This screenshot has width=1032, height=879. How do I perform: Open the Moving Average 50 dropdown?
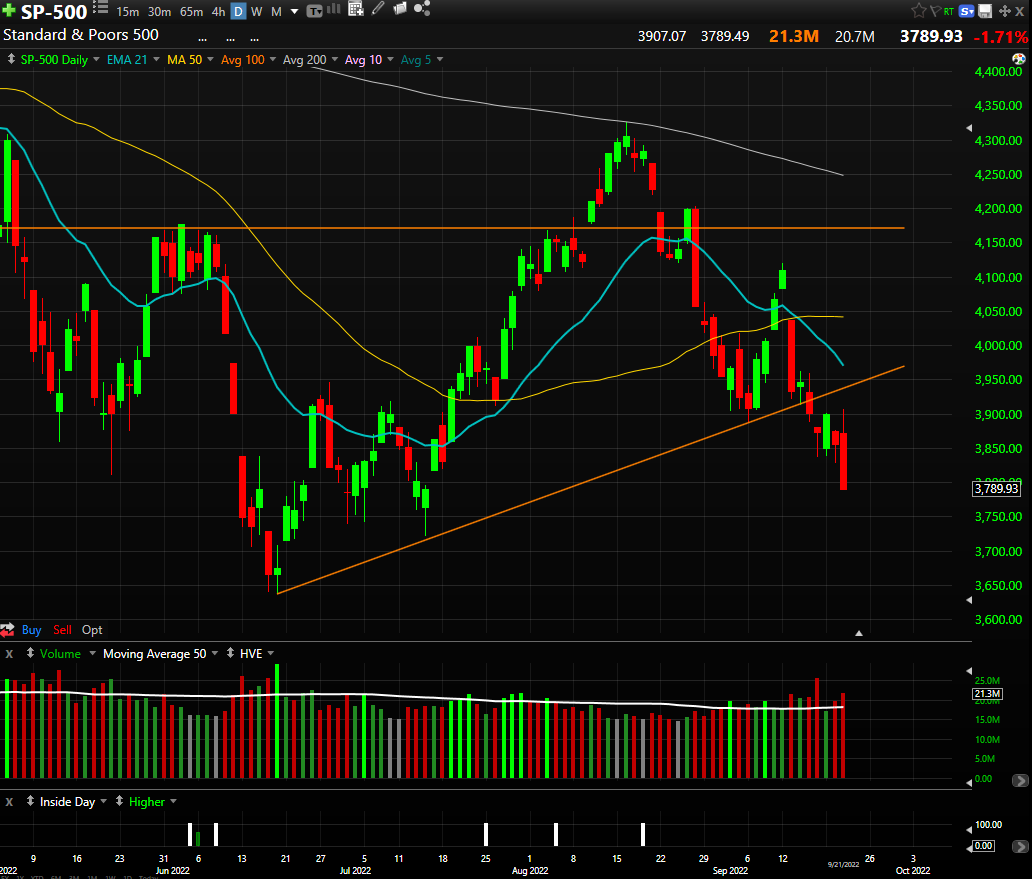click(x=215, y=653)
